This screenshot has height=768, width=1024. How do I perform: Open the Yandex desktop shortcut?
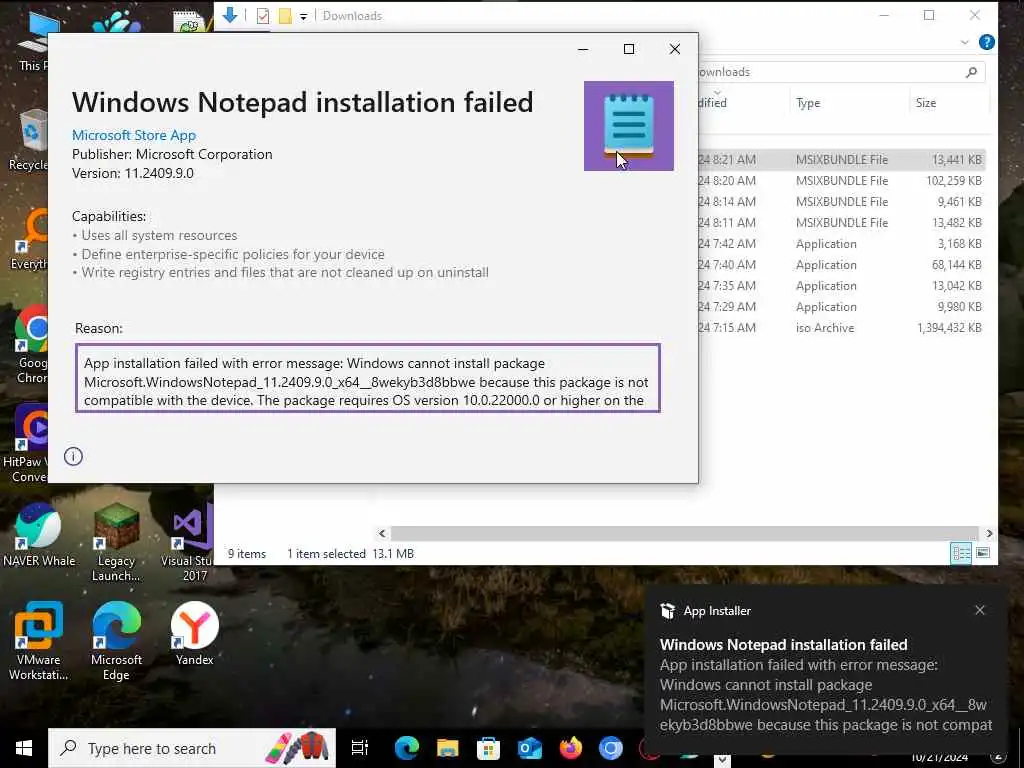coord(195,633)
